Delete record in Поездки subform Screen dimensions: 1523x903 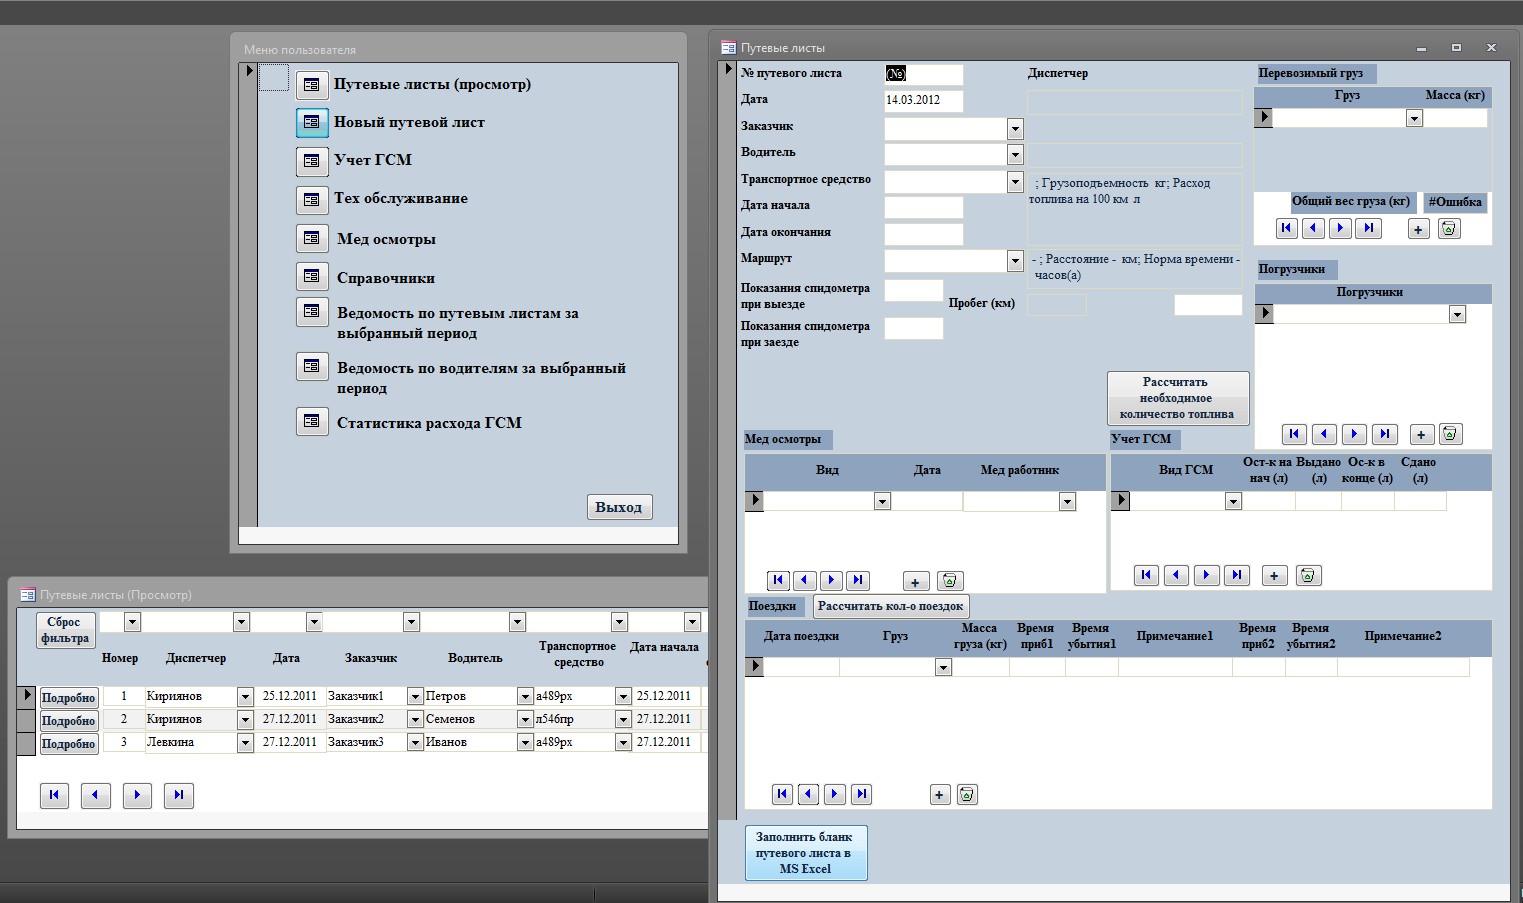[x=967, y=795]
